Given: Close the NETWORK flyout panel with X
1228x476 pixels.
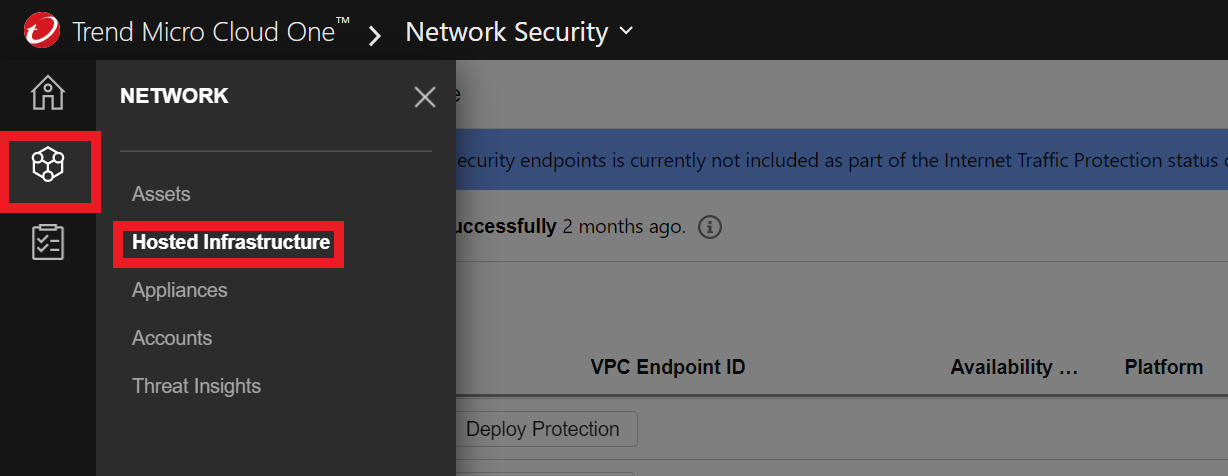Looking at the screenshot, I should [425, 96].
